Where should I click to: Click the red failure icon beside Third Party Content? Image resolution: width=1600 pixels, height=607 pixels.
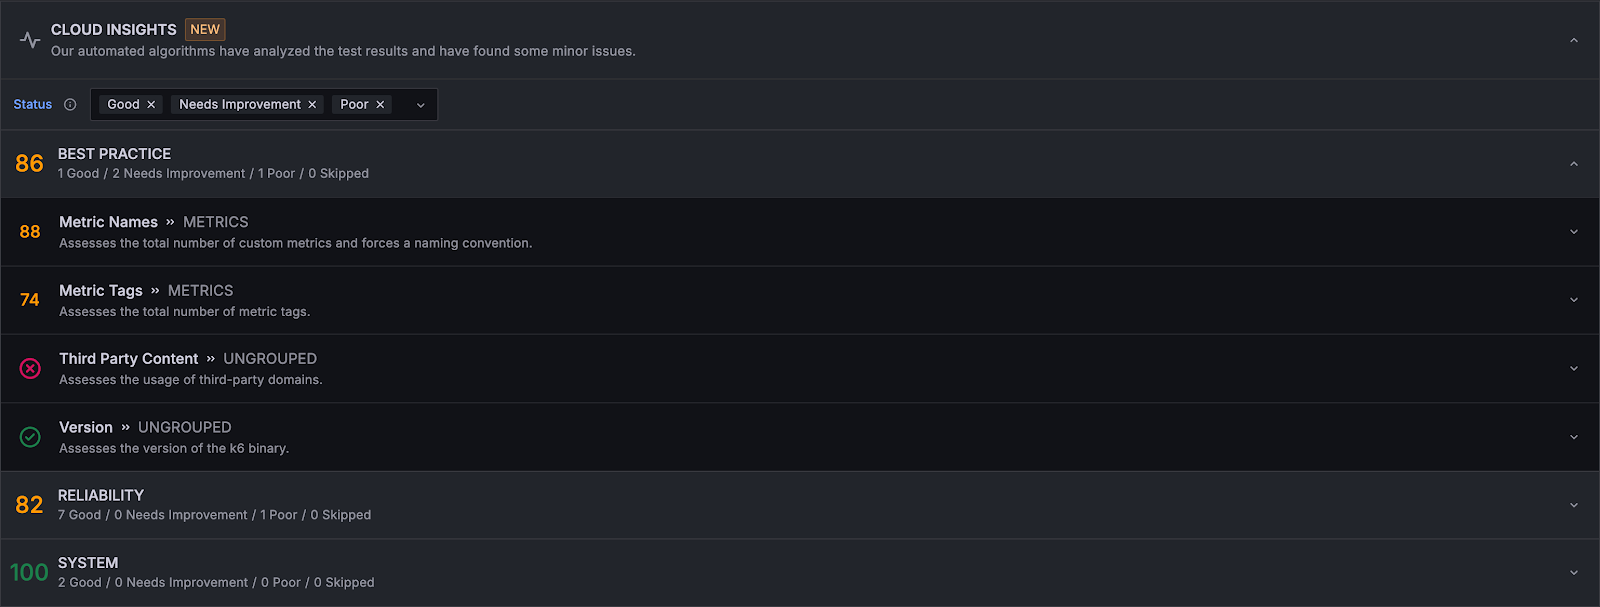(x=29, y=368)
